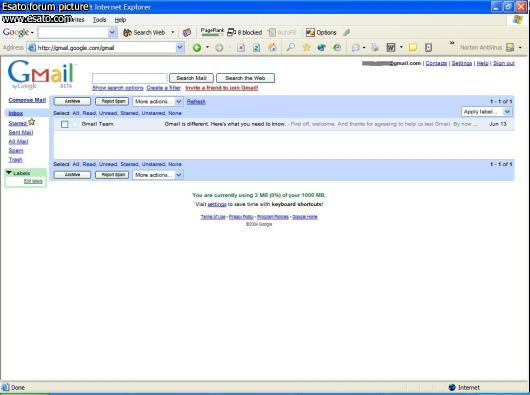
Task: Click the Sign out link
Action: coord(504,63)
